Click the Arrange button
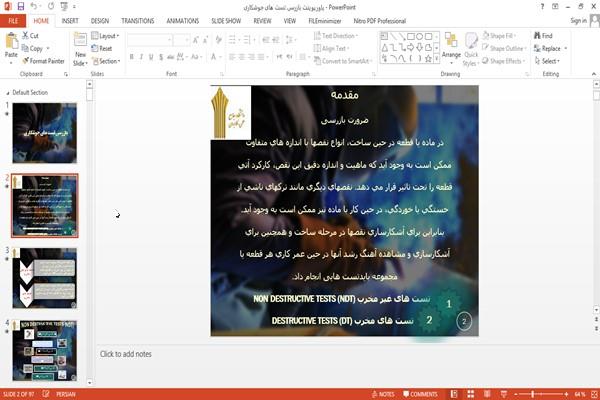Screen dimensions: 600x400 tap(451, 47)
